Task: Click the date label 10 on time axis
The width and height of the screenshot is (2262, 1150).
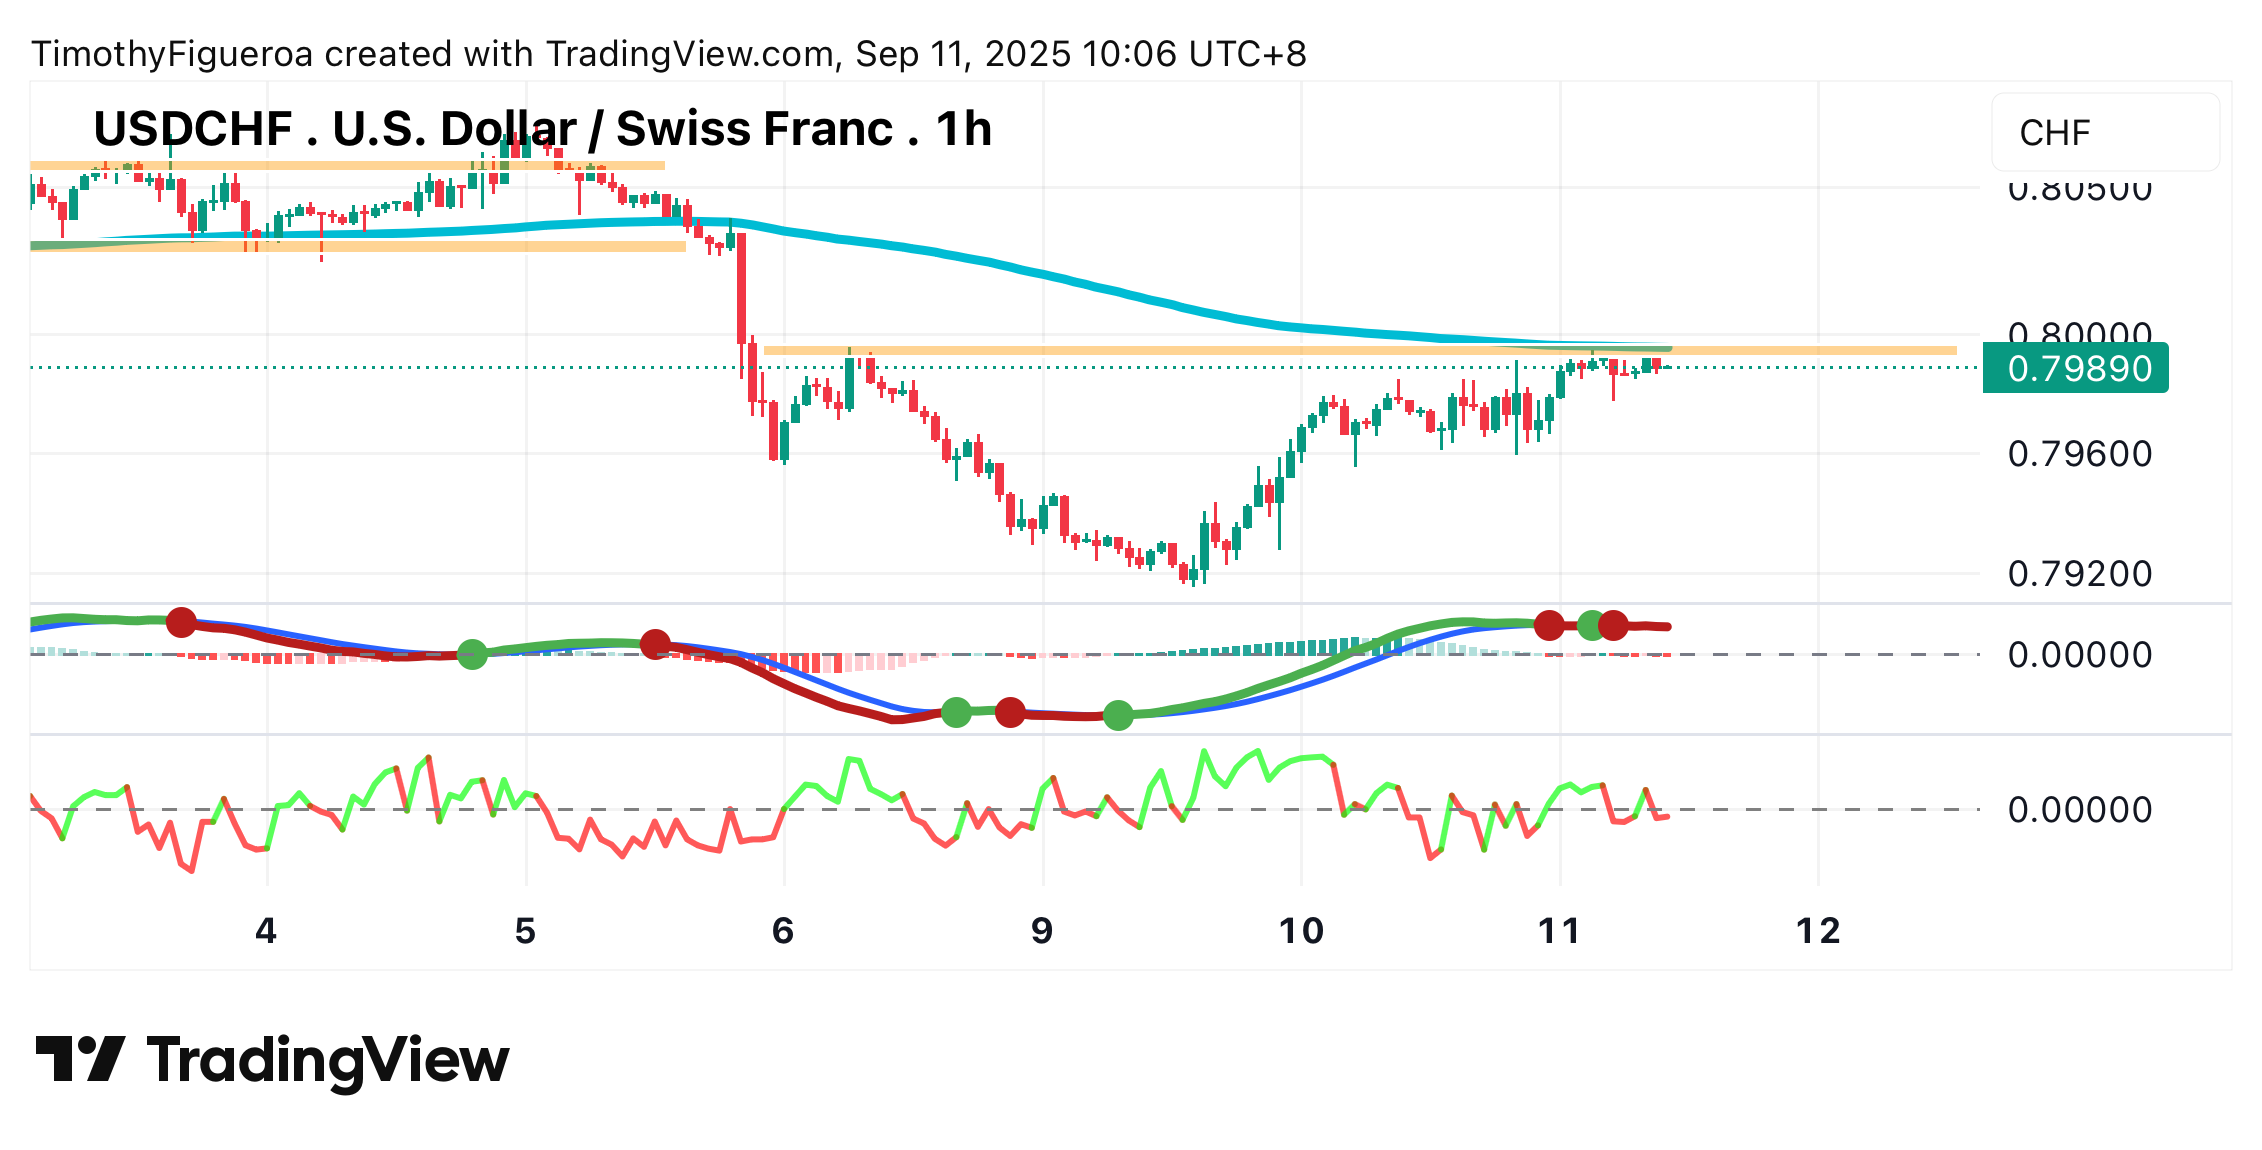Action: [1301, 931]
